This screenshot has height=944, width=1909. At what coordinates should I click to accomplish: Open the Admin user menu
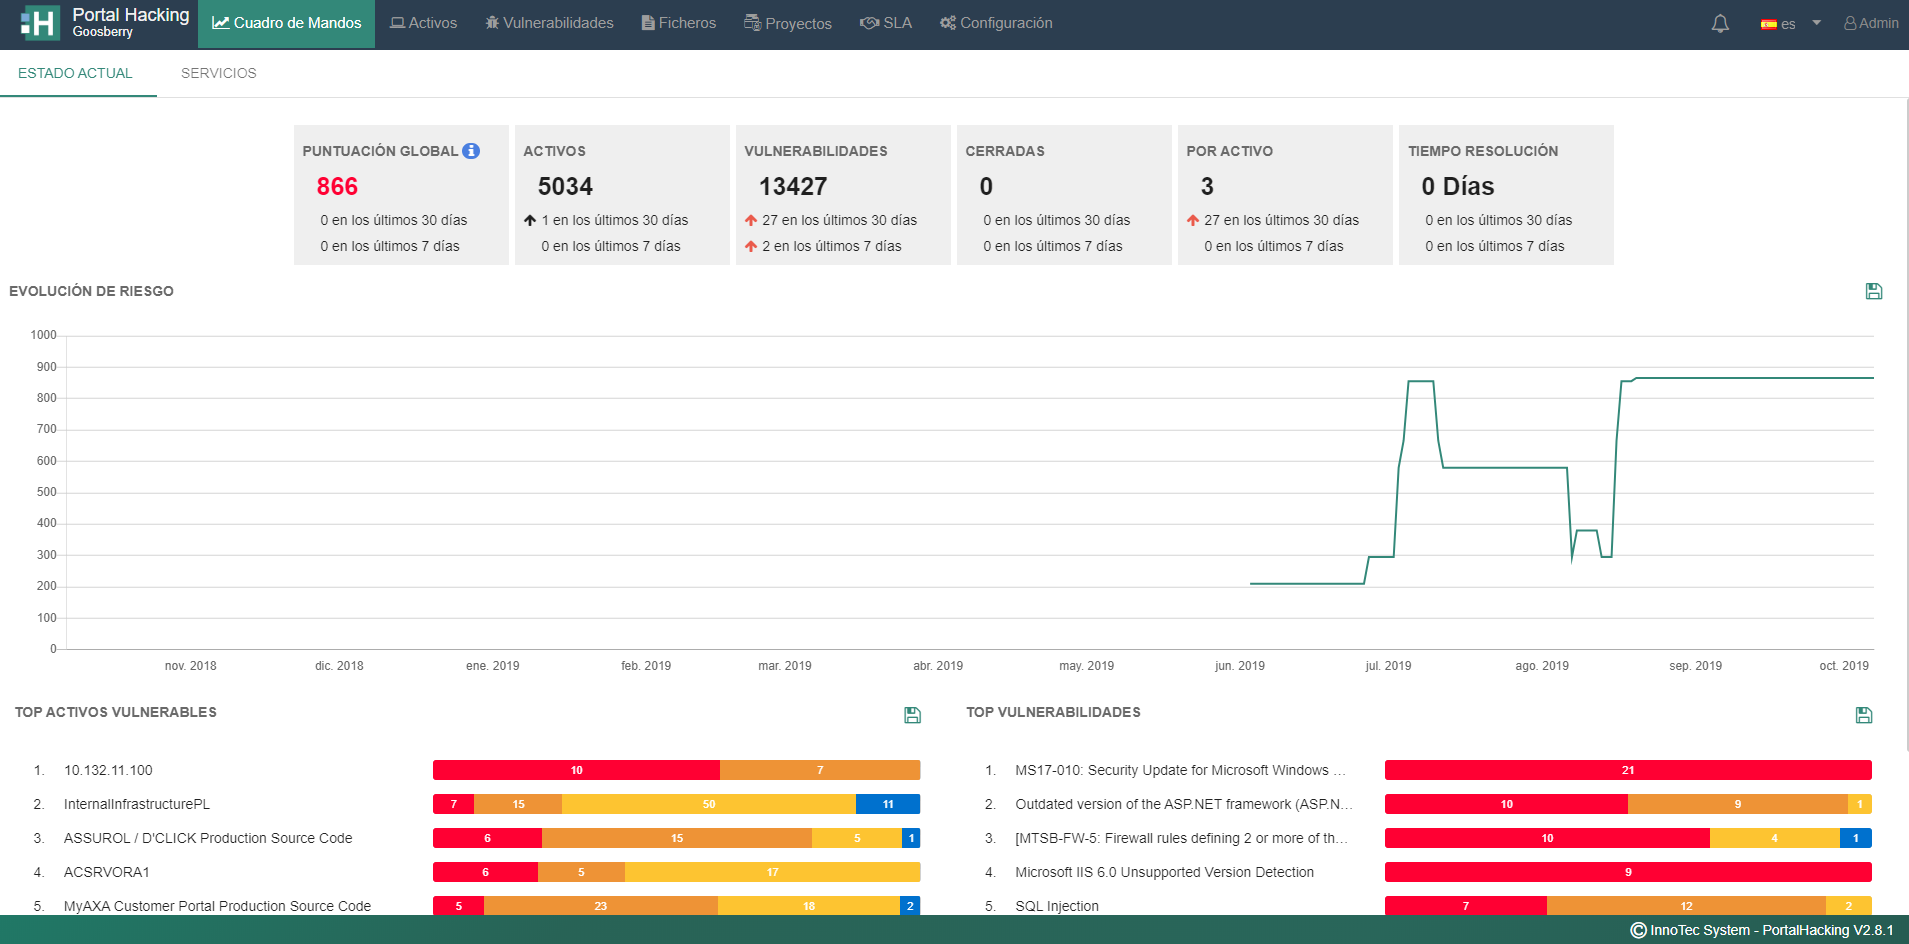tap(1870, 23)
